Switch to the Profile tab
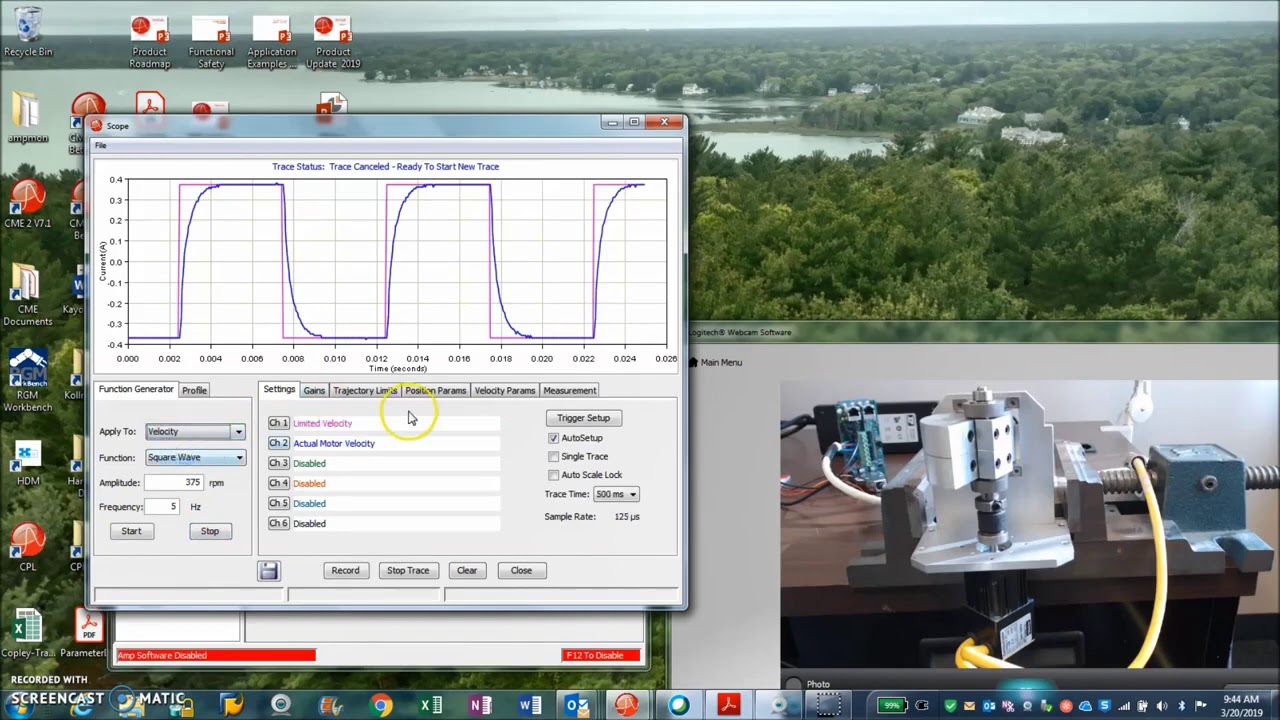This screenshot has width=1280, height=720. tap(194, 390)
